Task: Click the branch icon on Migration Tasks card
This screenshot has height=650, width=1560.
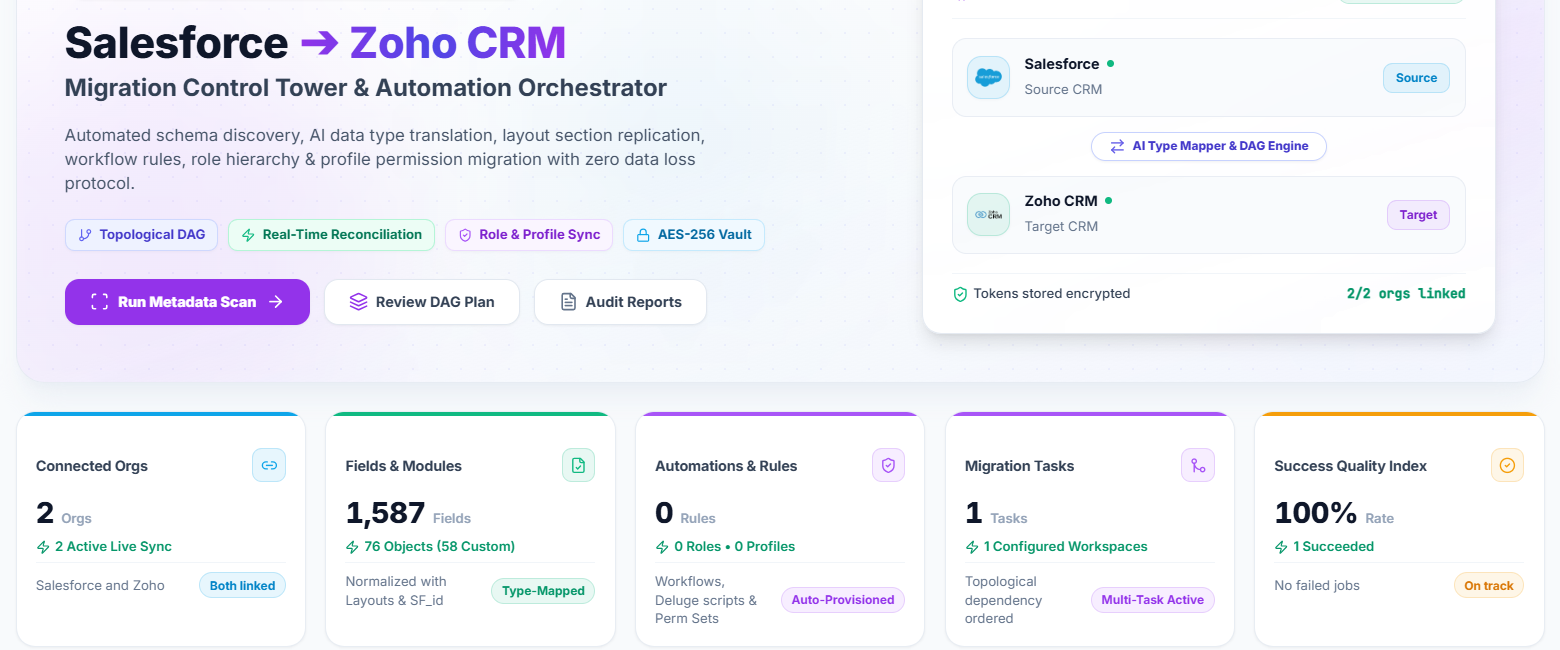Action: [x=1198, y=465]
